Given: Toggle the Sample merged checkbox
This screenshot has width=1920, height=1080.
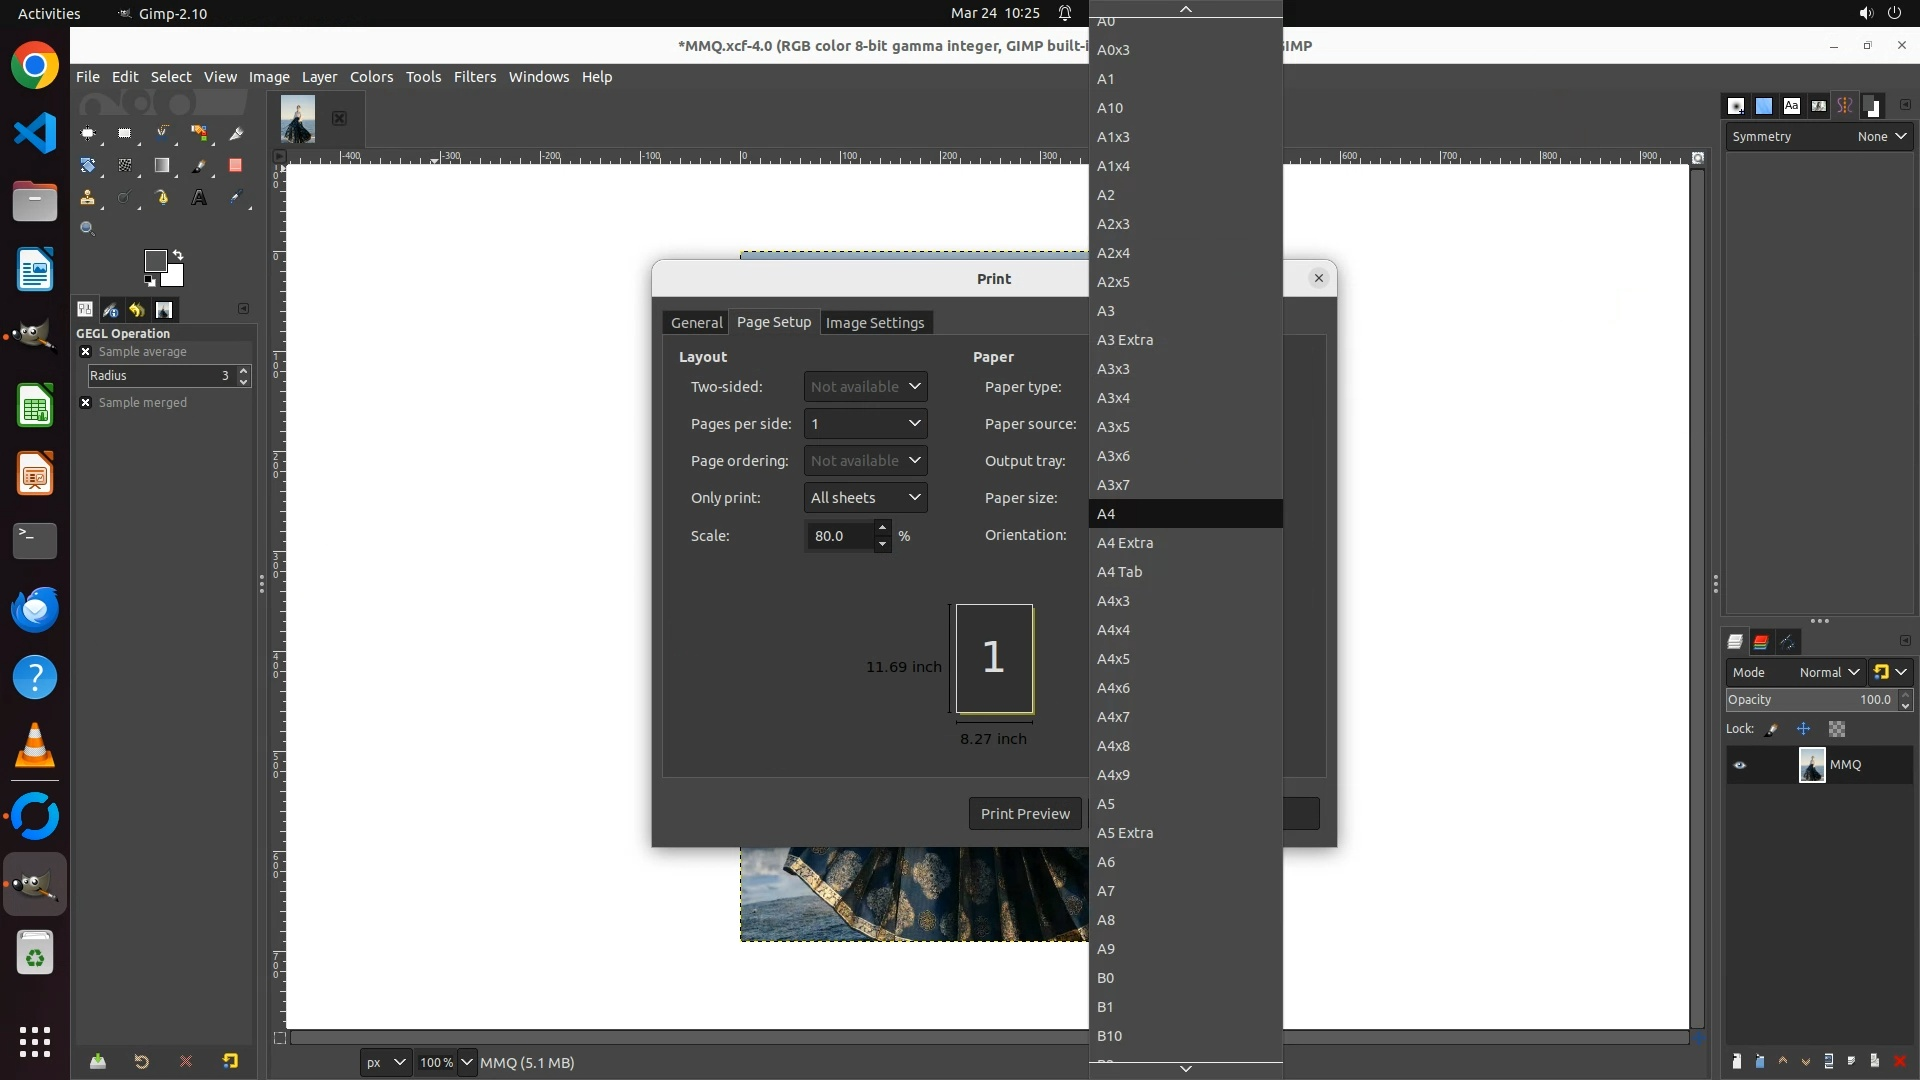Looking at the screenshot, I should 86,403.
